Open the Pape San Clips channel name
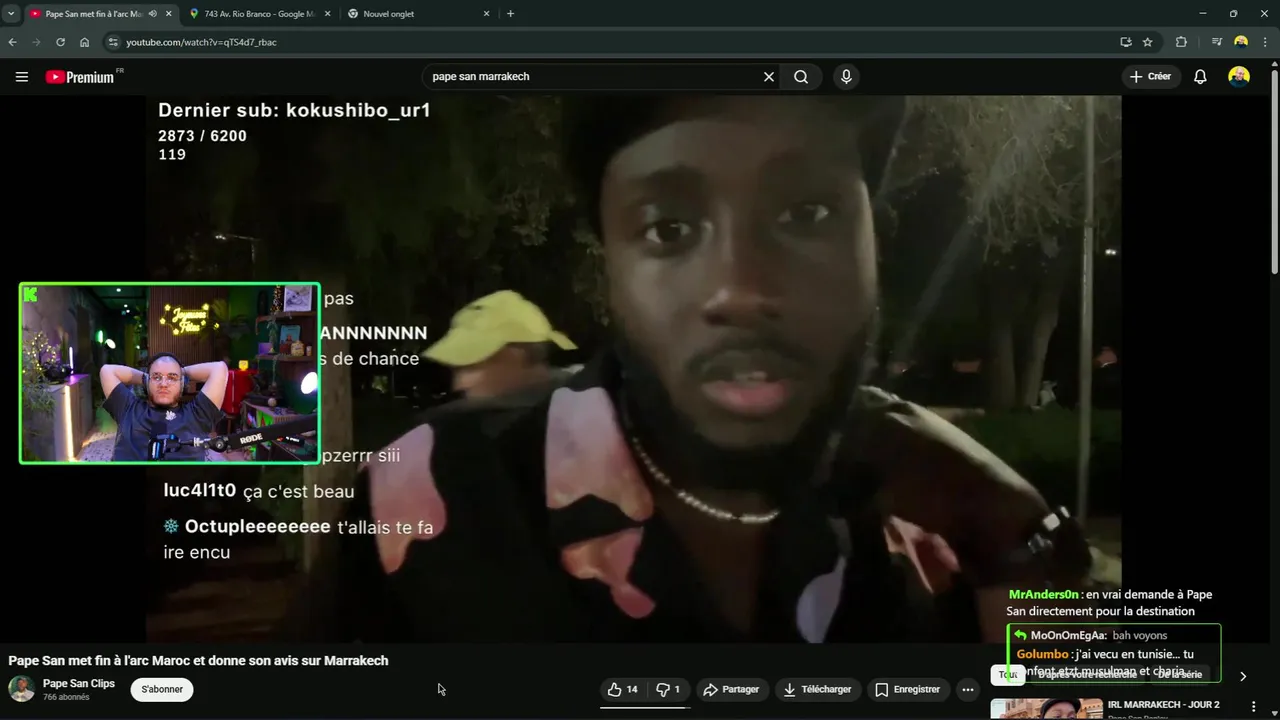The image size is (1280, 720). click(79, 684)
